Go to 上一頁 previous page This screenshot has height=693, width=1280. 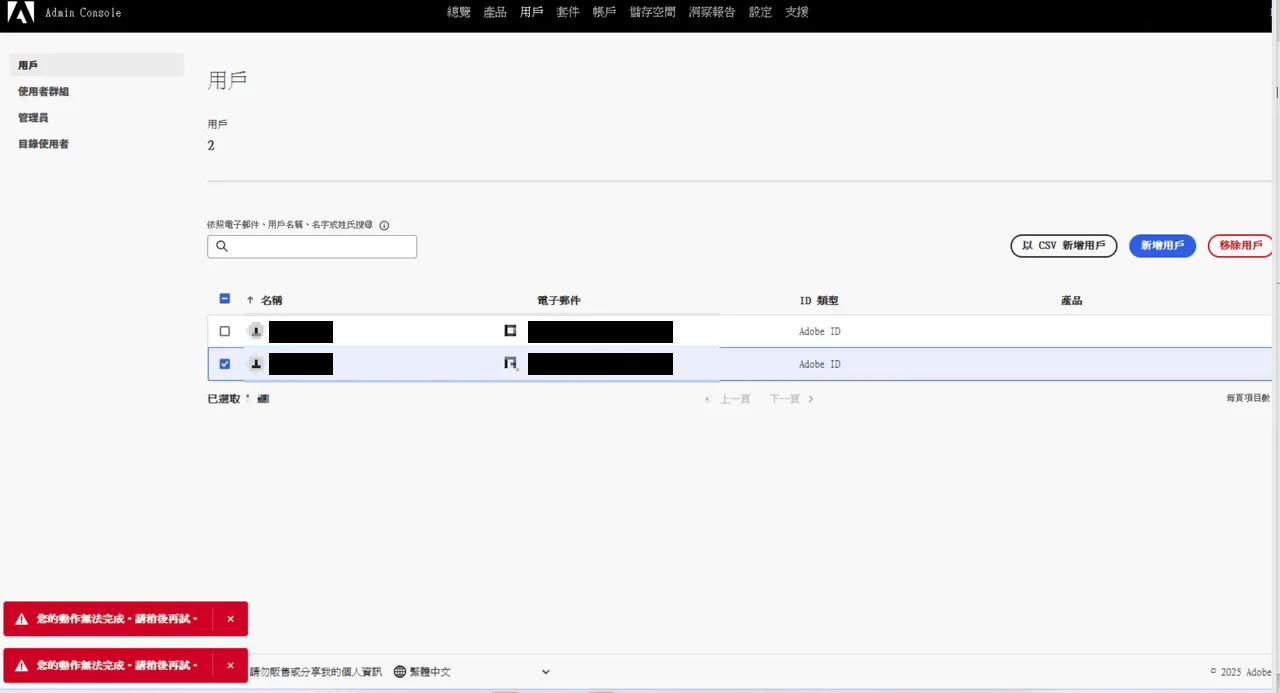coord(727,399)
